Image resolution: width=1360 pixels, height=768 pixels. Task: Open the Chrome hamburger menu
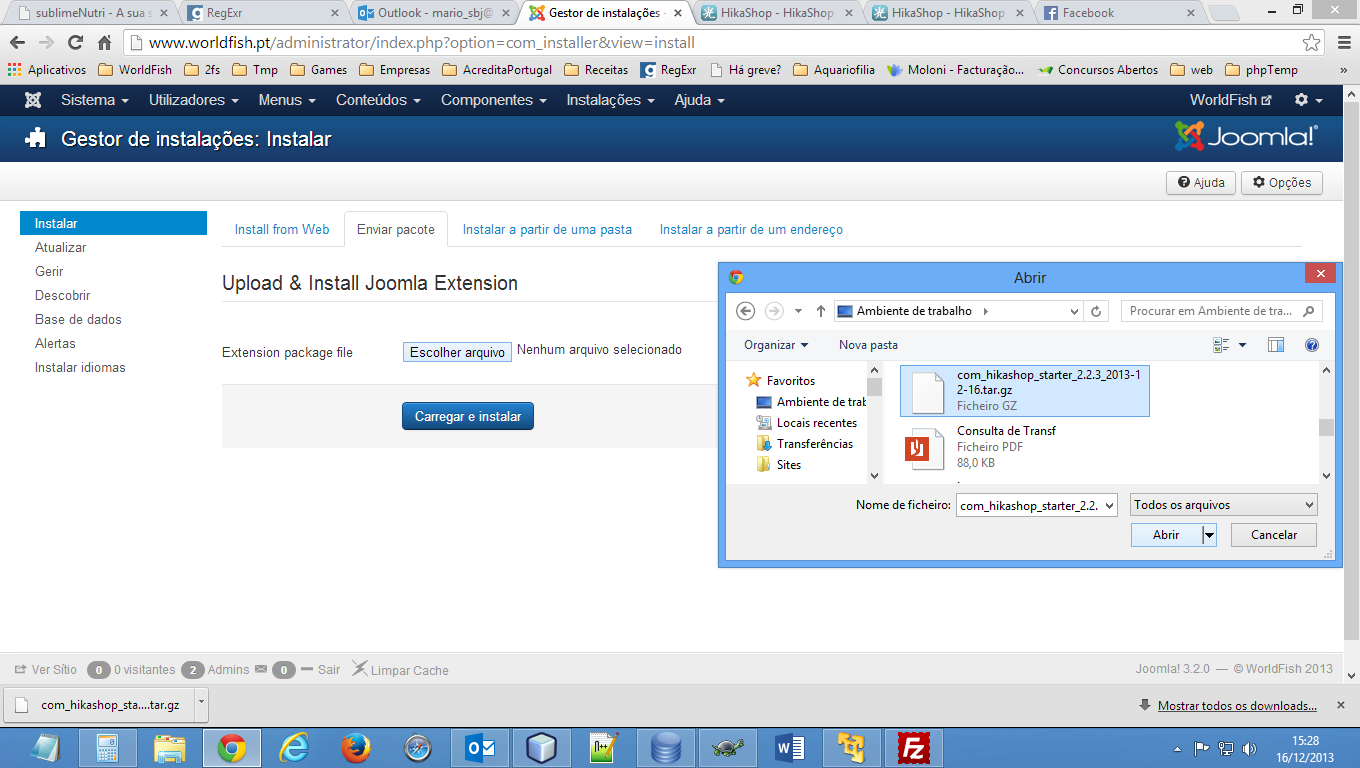click(1343, 43)
